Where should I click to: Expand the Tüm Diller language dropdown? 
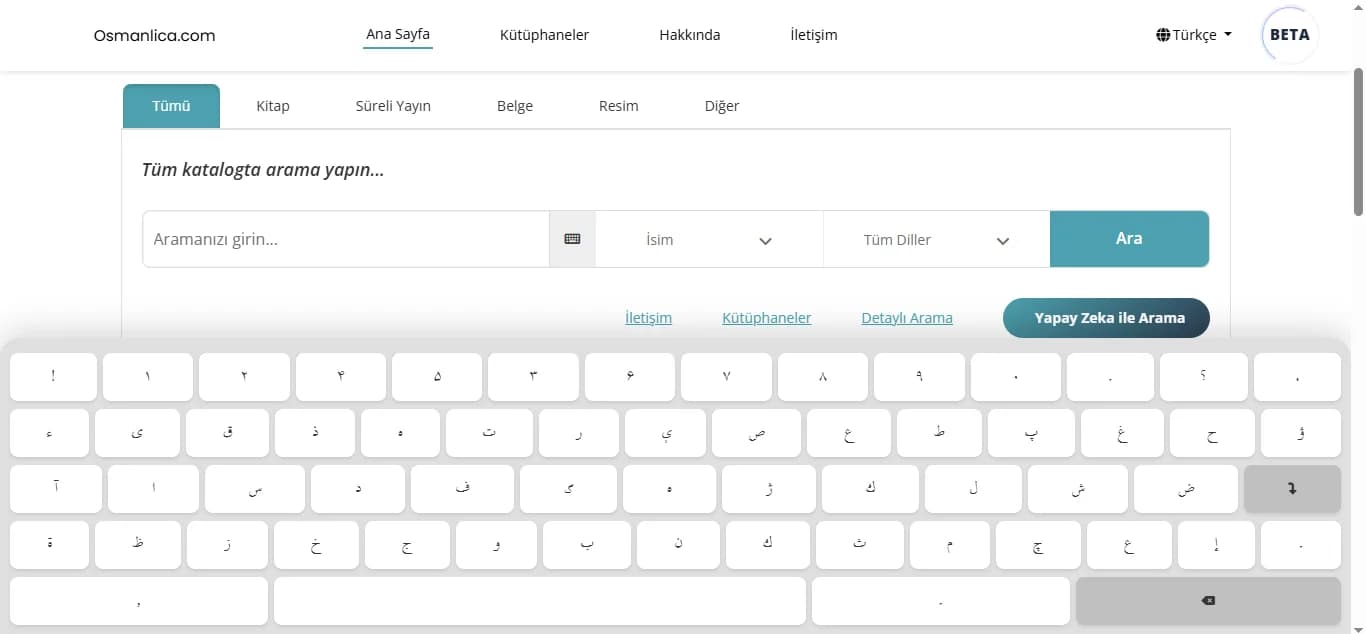(x=936, y=239)
